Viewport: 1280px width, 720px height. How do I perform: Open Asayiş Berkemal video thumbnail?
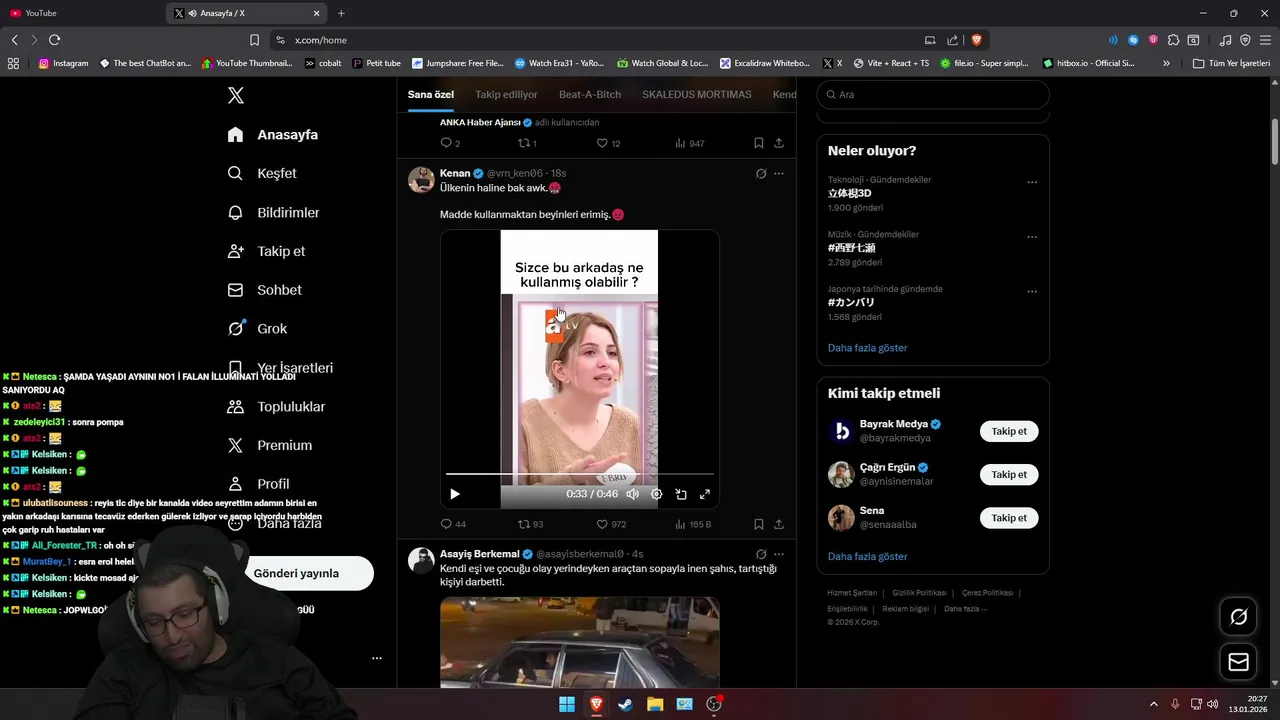click(x=580, y=642)
